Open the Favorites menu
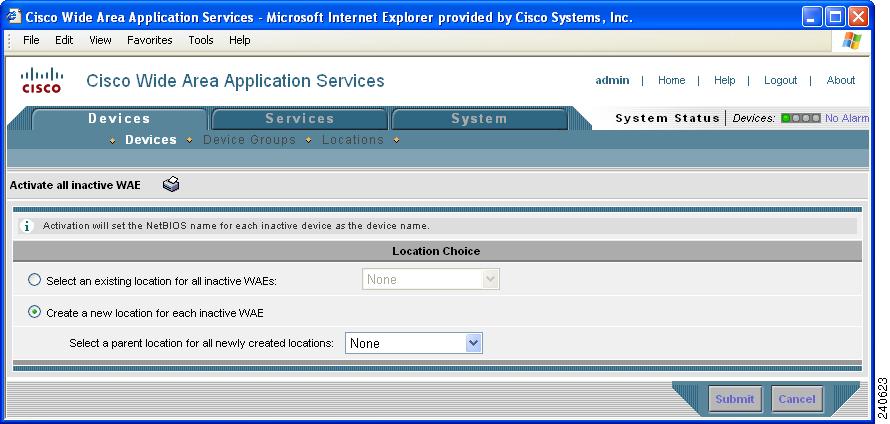Screen dimensions: 890x424 point(150,40)
